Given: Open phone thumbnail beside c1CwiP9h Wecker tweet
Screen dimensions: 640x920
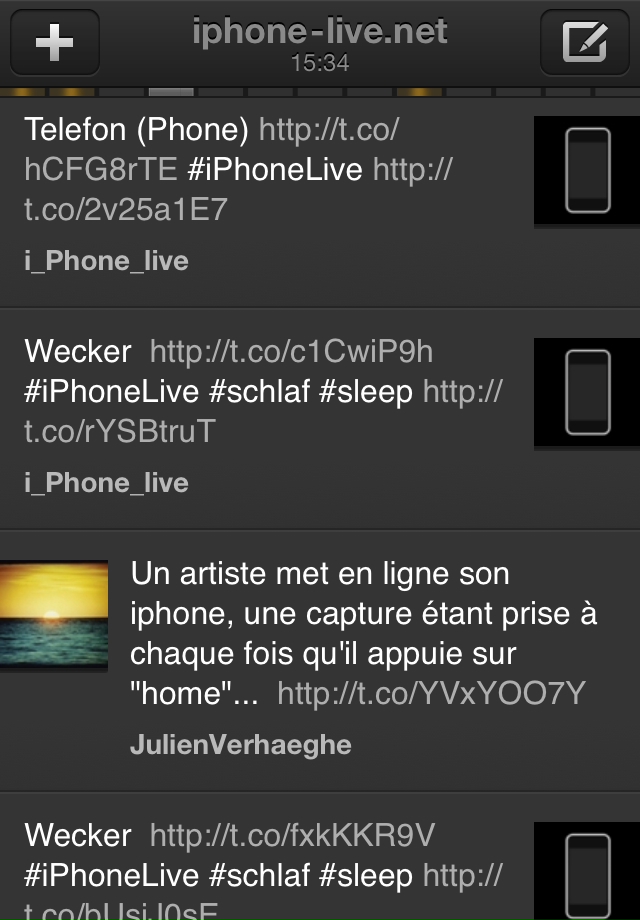Looking at the screenshot, I should coord(587,392).
